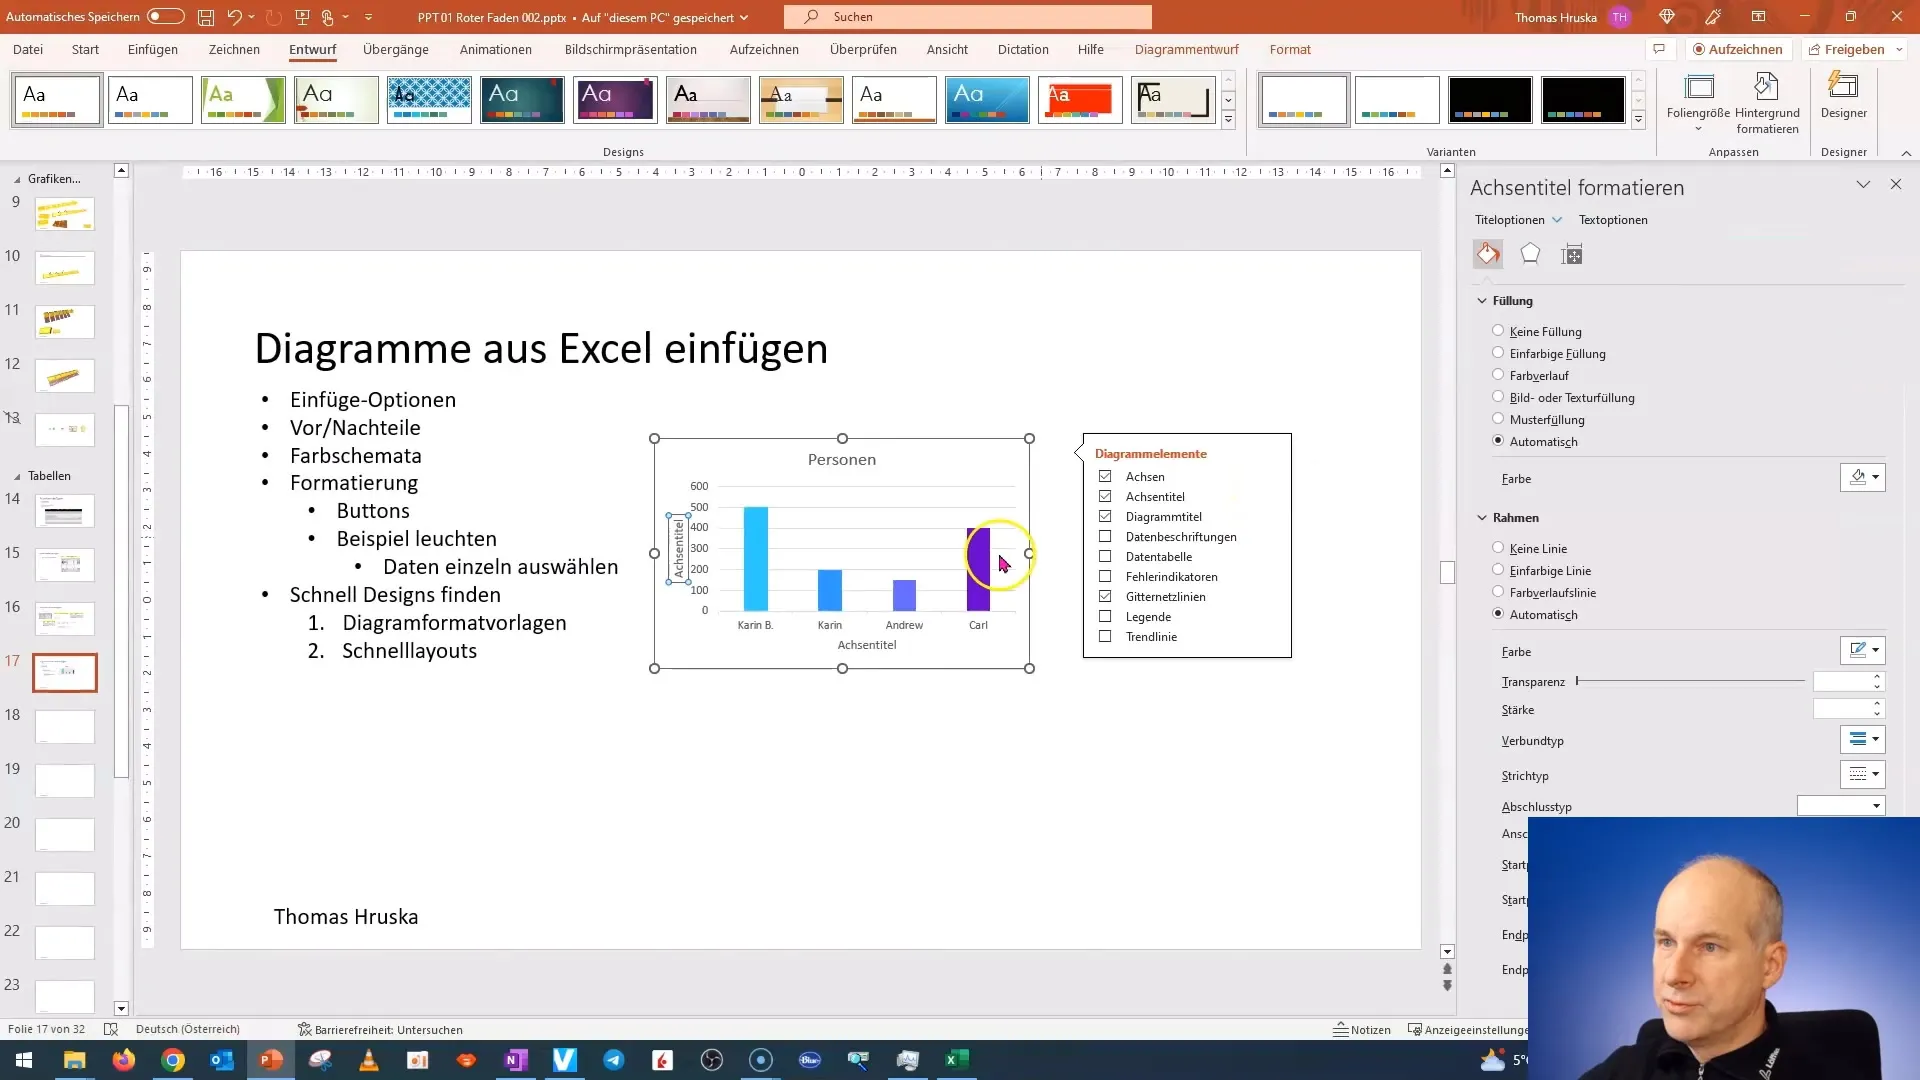
Task: Click the pentagon/shape icon in format panel
Action: (1528, 253)
